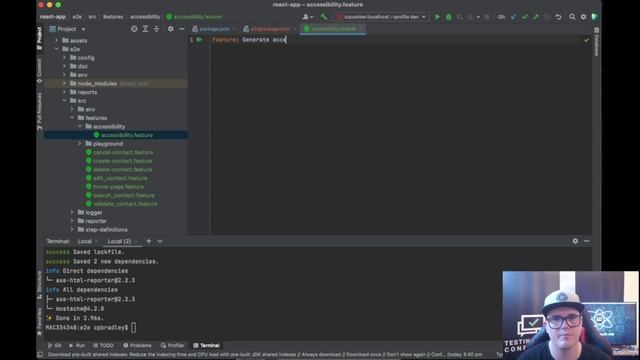This screenshot has height=360, width=640.
Task: Click the Terminal tool window tab
Action: (x=207, y=345)
